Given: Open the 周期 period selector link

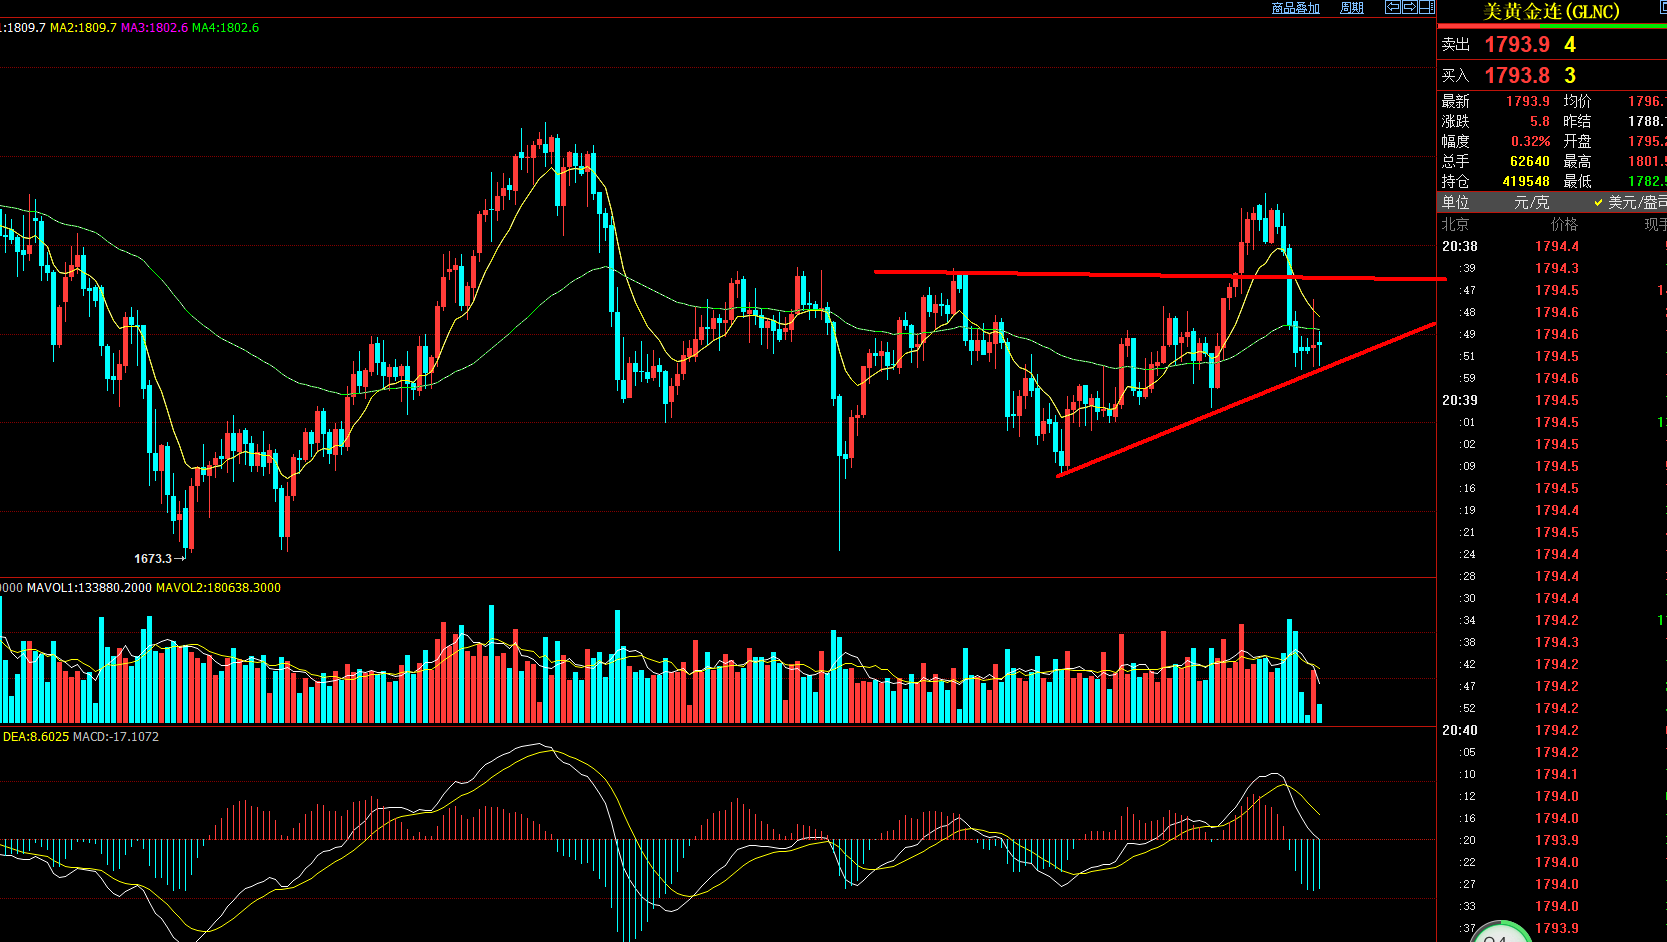Looking at the screenshot, I should (x=1352, y=8).
